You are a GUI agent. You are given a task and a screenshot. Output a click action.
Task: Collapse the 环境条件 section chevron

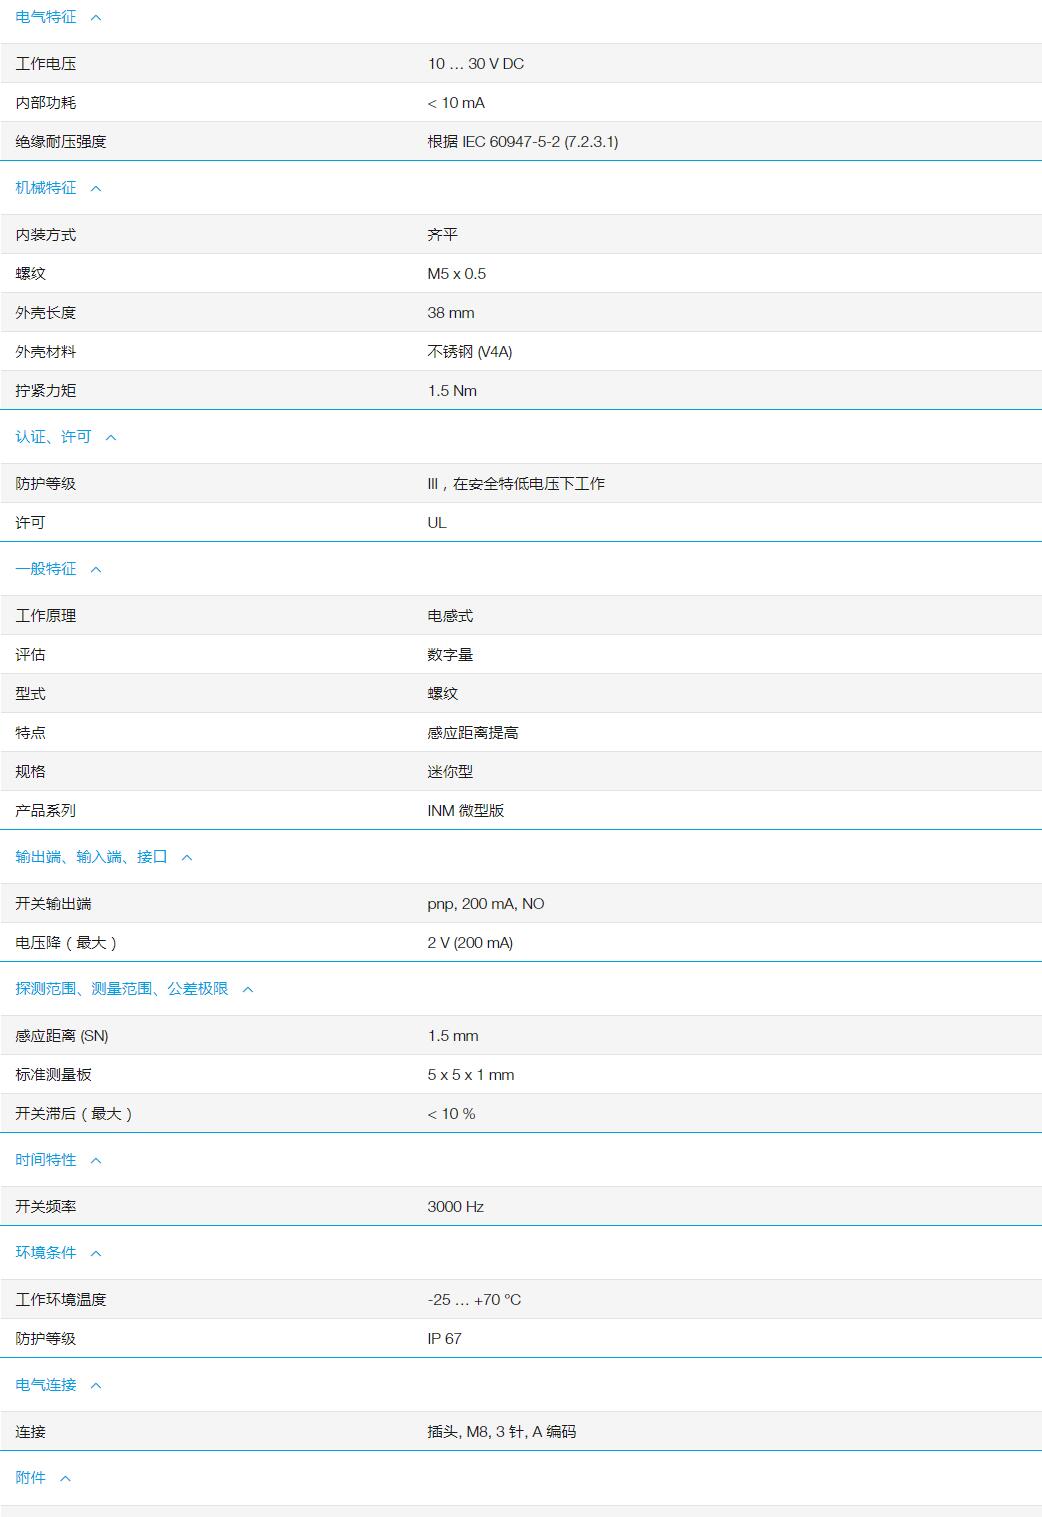94,1252
